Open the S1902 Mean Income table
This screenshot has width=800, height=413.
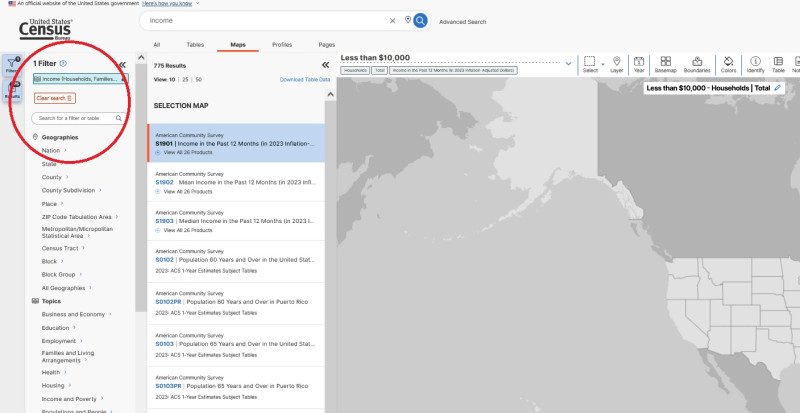click(x=236, y=182)
